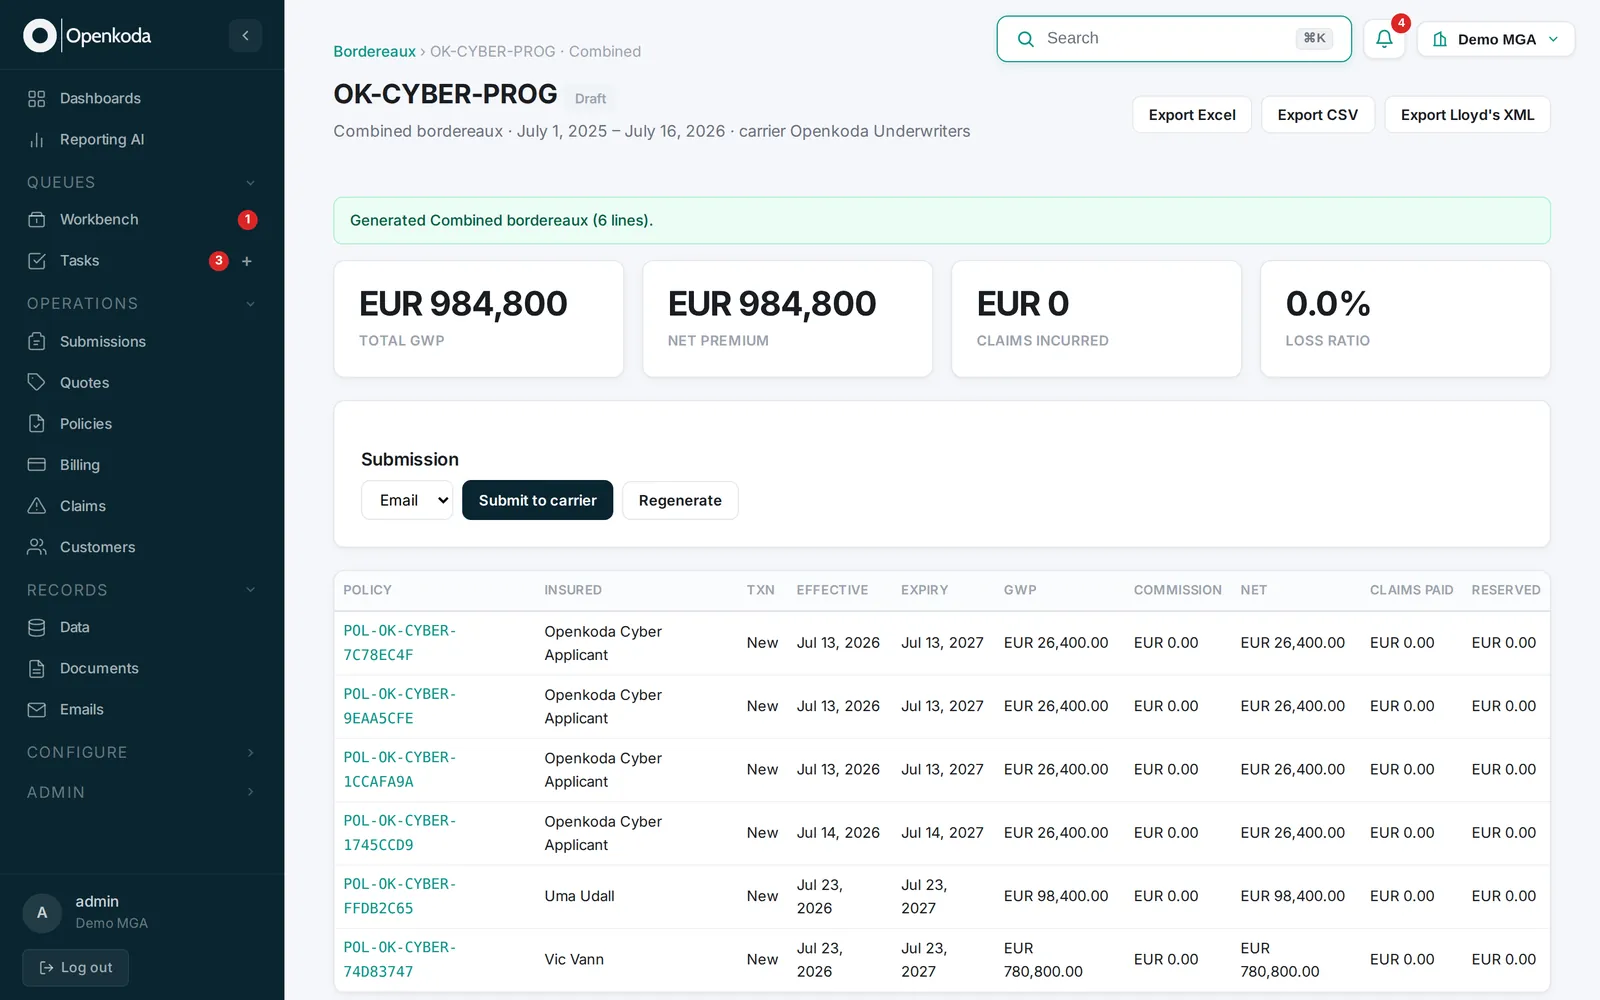Click the Emails envelope icon
Screen dimensions: 1600x1000
[x=37, y=709]
